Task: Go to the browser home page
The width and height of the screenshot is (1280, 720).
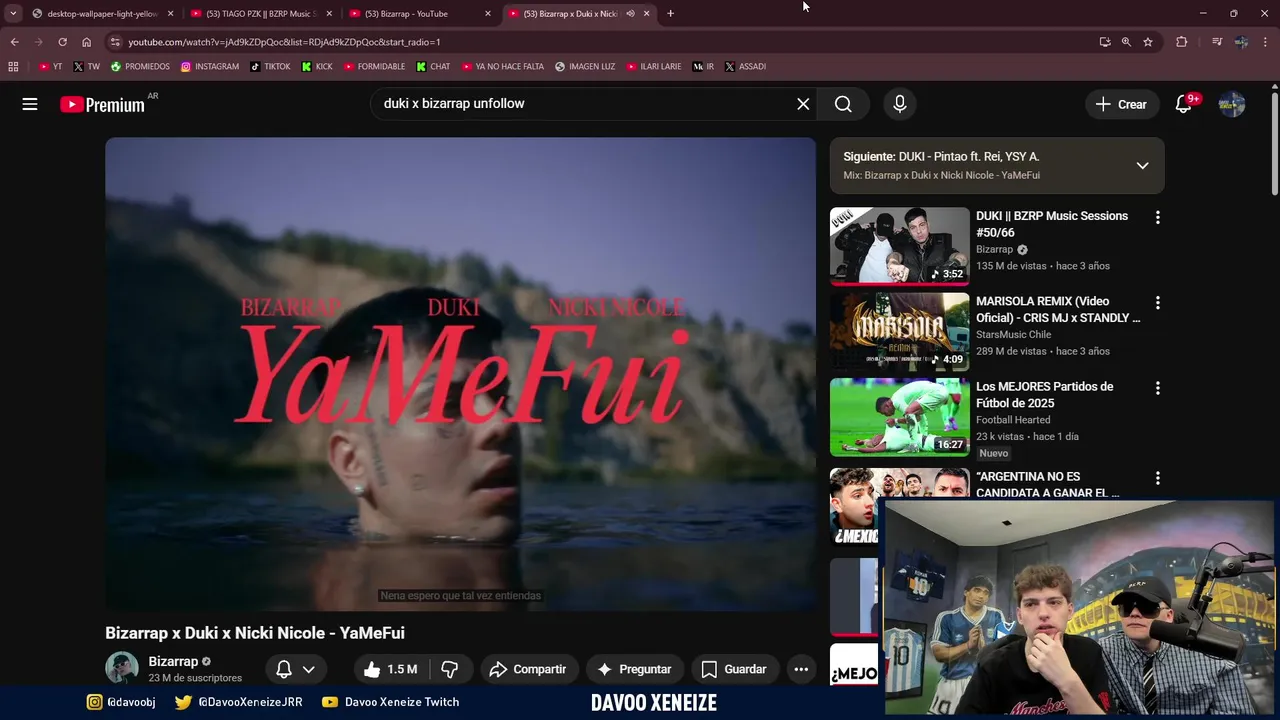Action: (x=87, y=42)
